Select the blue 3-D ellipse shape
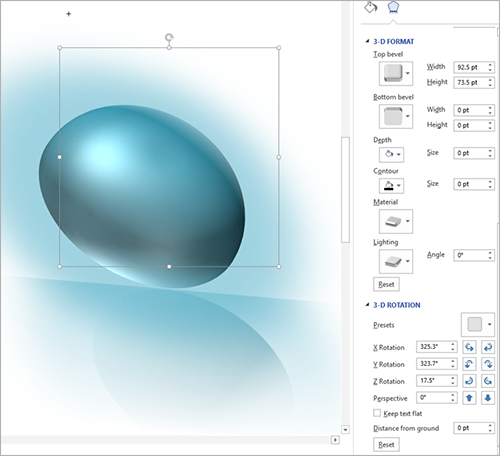This screenshot has height=456, width=500. pos(142,197)
